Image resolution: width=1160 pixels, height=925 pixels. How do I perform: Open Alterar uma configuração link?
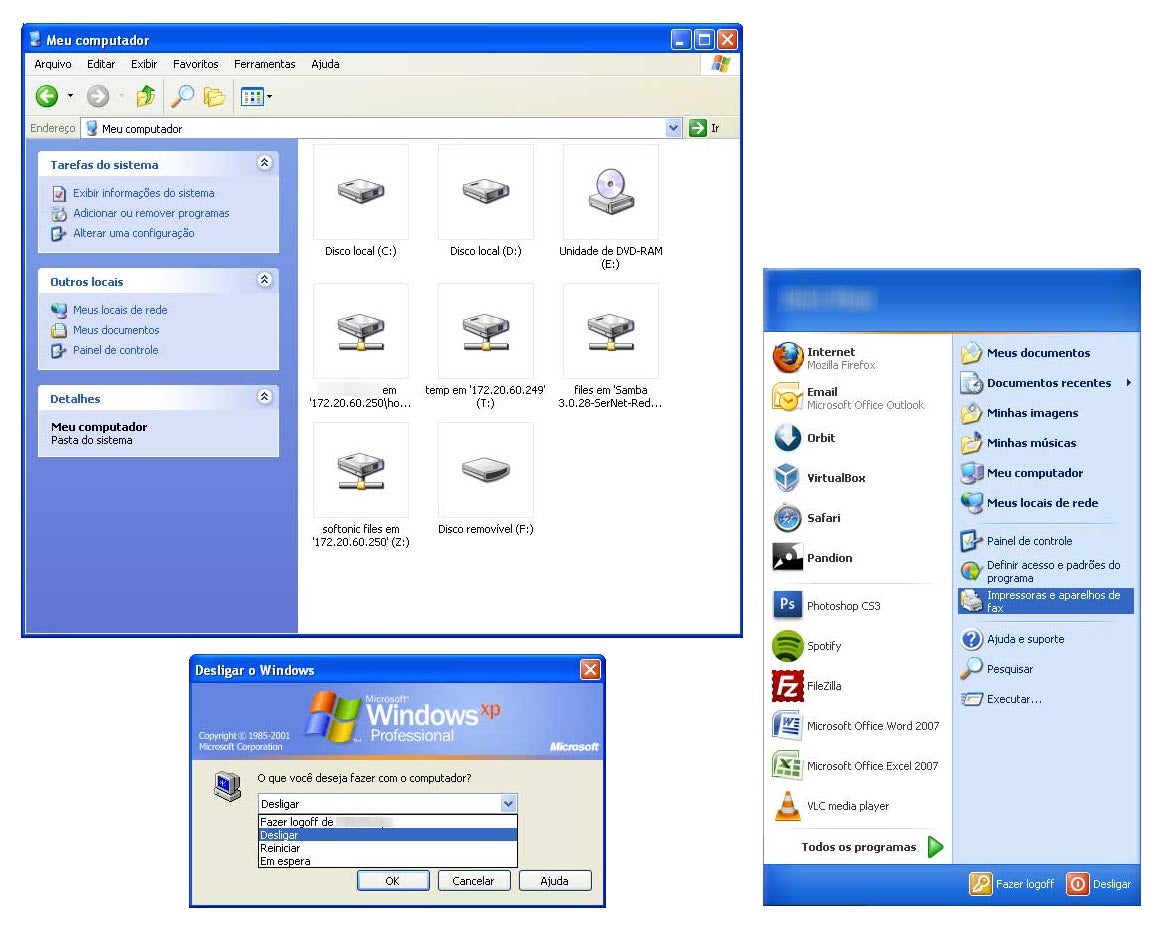coord(133,233)
